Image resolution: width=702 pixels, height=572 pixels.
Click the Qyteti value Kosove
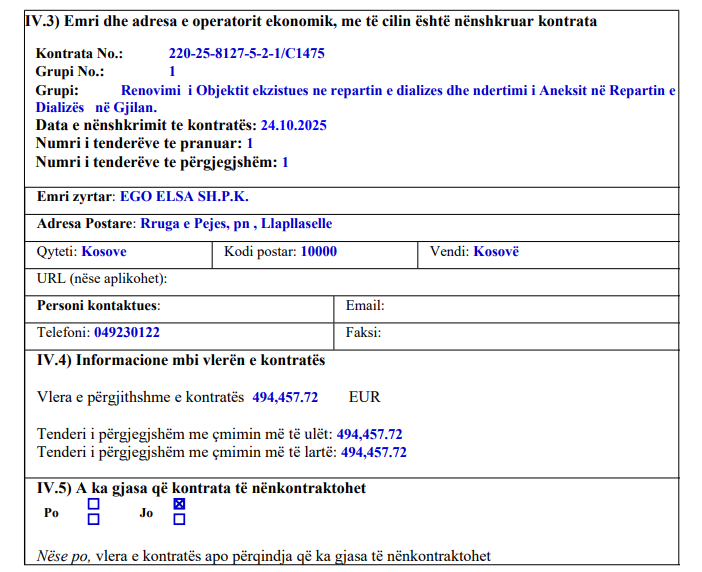point(104,252)
